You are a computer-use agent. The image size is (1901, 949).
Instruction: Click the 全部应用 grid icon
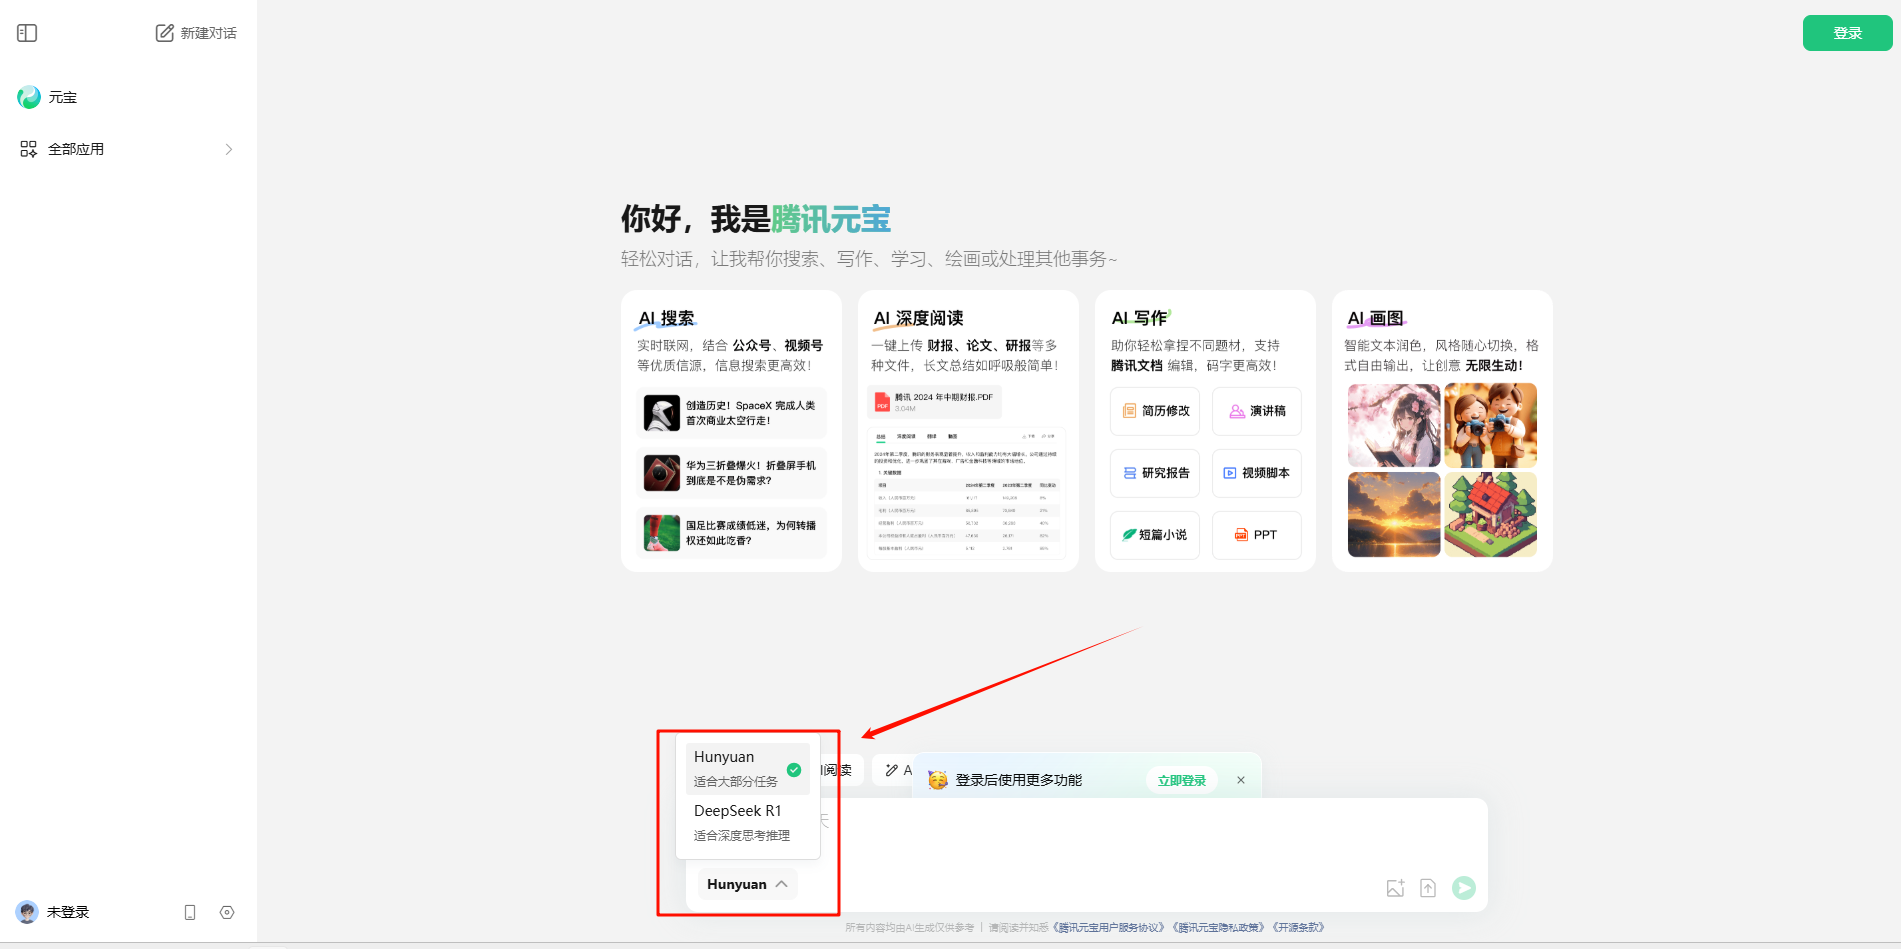28,149
